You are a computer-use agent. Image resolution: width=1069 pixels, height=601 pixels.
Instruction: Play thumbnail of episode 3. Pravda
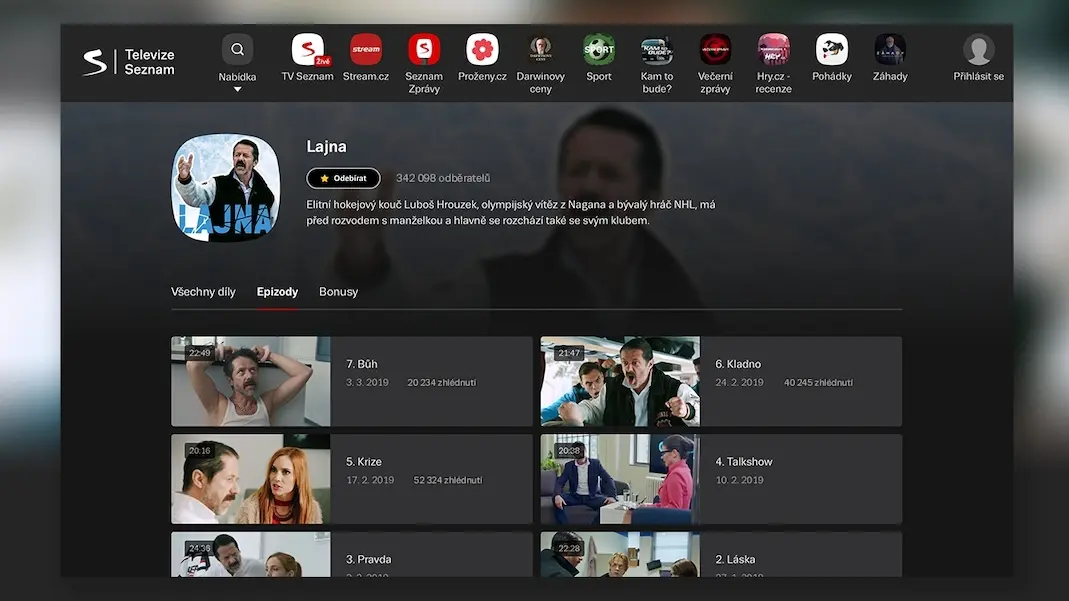251,555
